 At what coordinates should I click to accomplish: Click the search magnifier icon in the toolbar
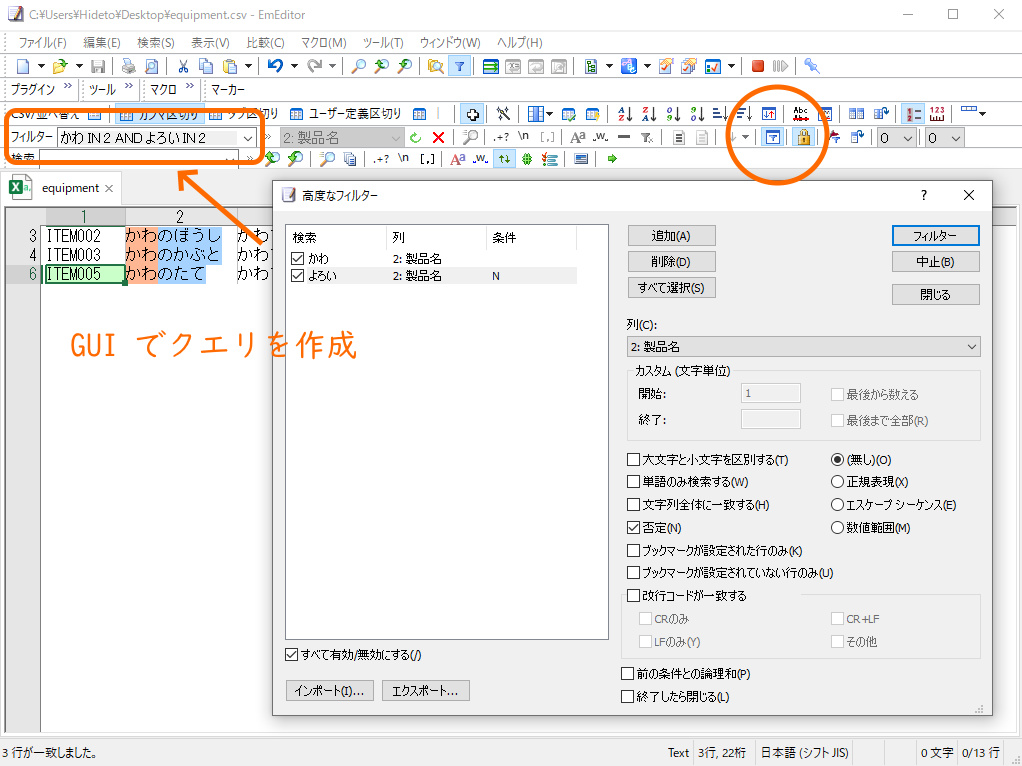click(356, 66)
